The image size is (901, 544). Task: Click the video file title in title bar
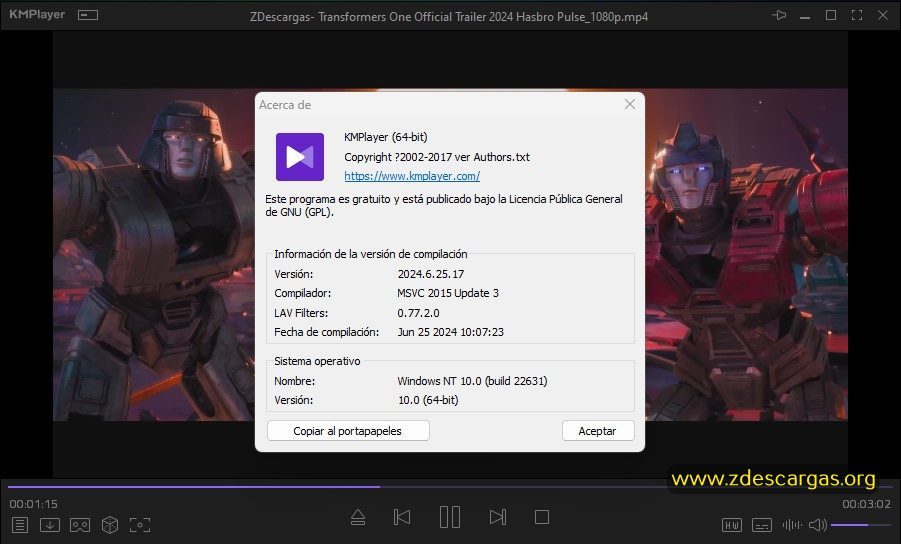(x=449, y=17)
